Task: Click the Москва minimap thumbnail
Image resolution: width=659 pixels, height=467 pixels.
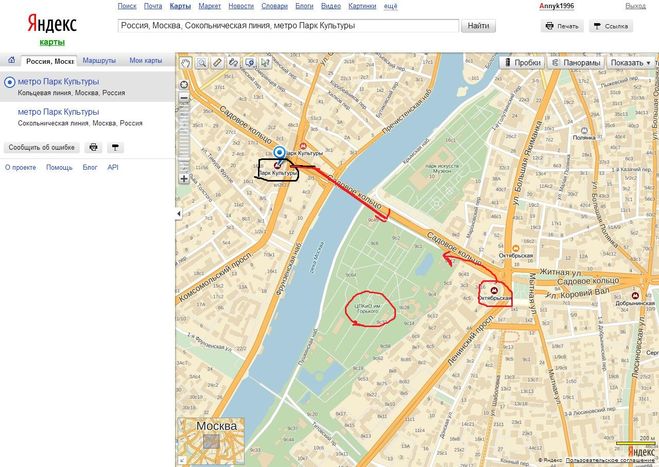Action: point(211,441)
